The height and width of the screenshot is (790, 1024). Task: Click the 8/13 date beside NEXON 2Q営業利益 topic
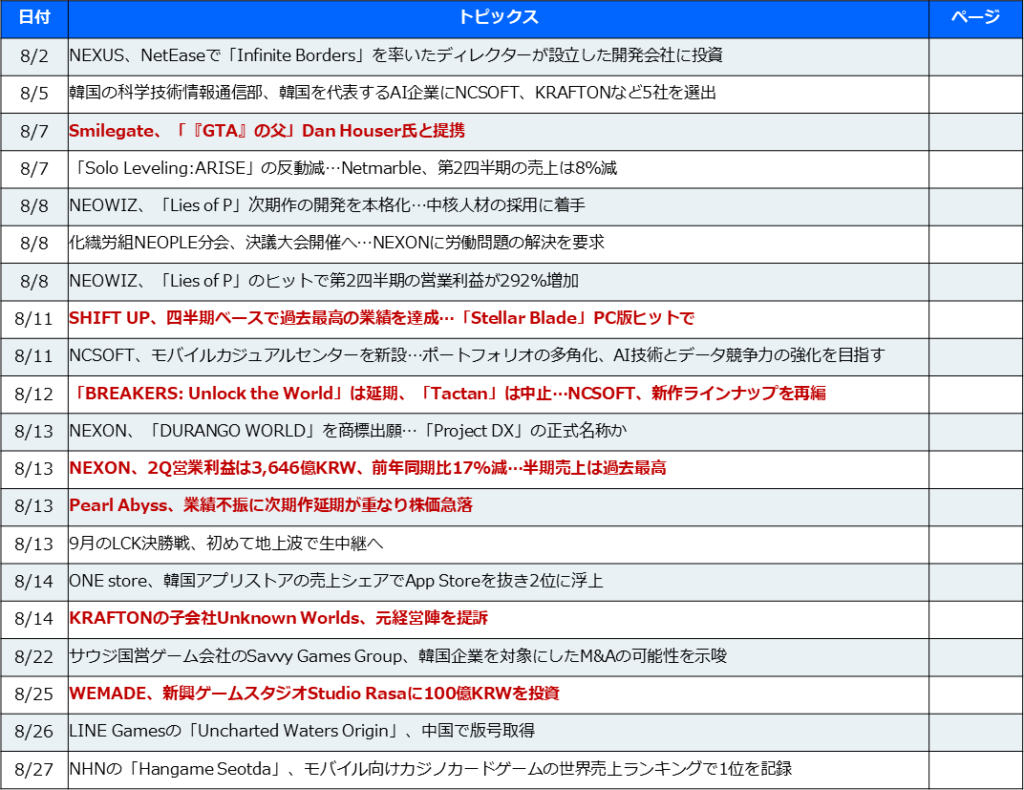coord(34,469)
